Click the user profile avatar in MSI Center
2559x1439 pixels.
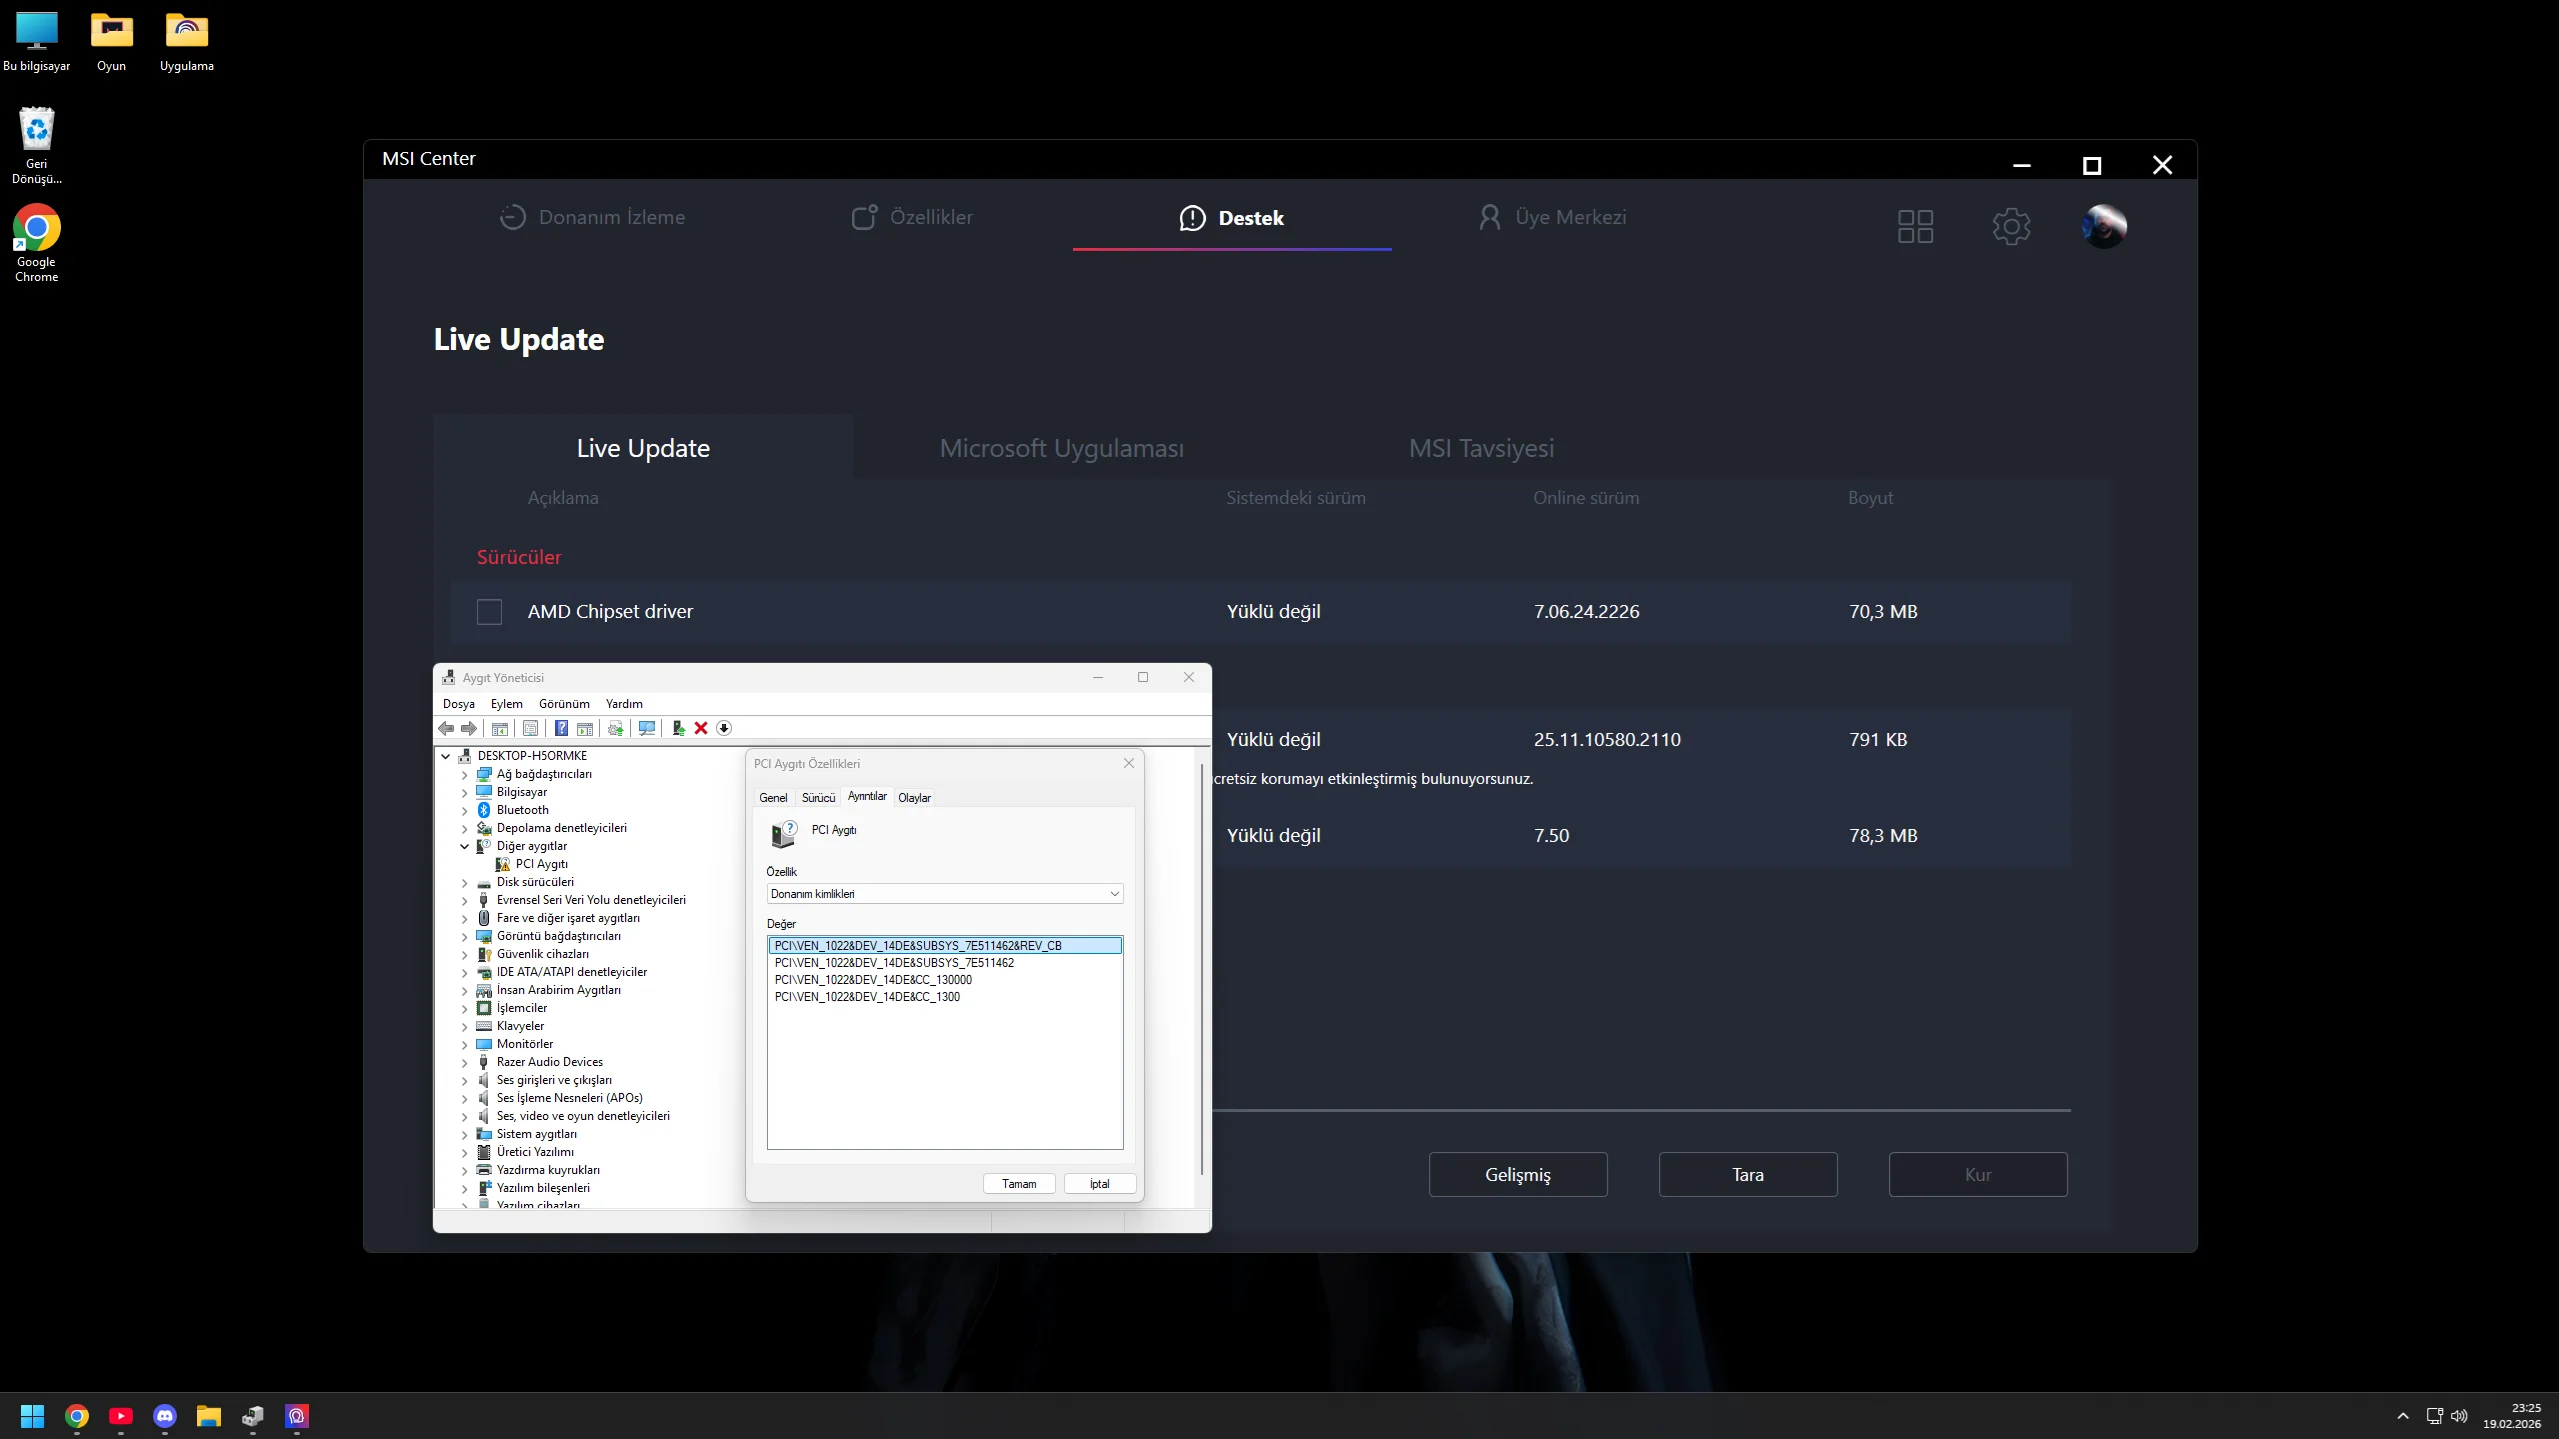pyautogui.click(x=2104, y=226)
